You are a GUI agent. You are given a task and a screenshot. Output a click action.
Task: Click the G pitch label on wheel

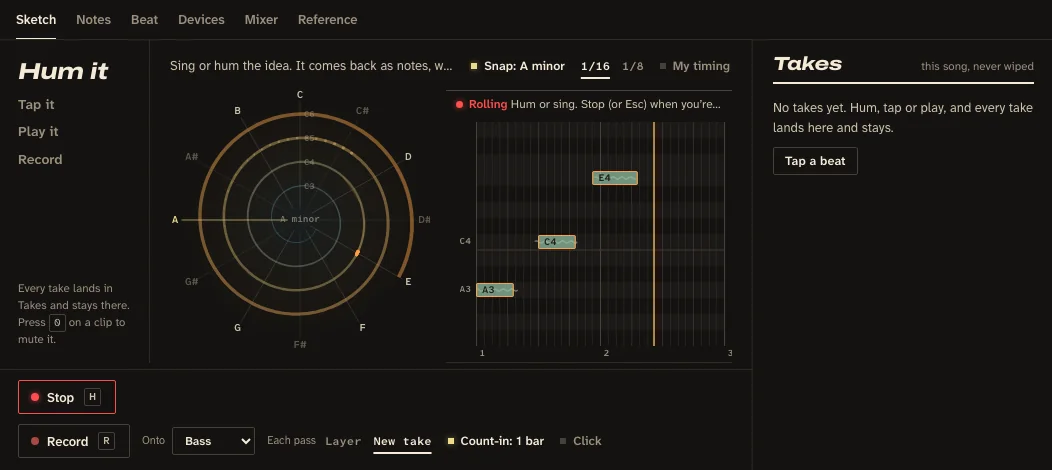pyautogui.click(x=238, y=328)
